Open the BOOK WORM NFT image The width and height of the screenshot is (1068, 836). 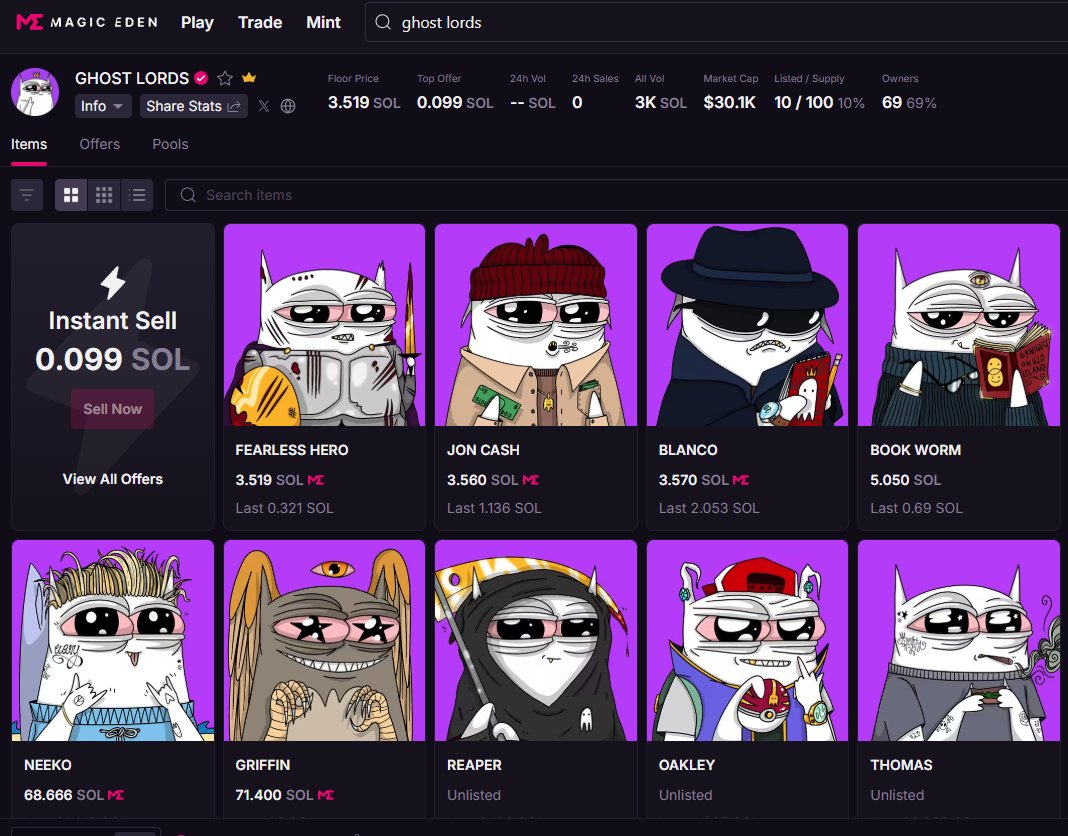click(959, 325)
